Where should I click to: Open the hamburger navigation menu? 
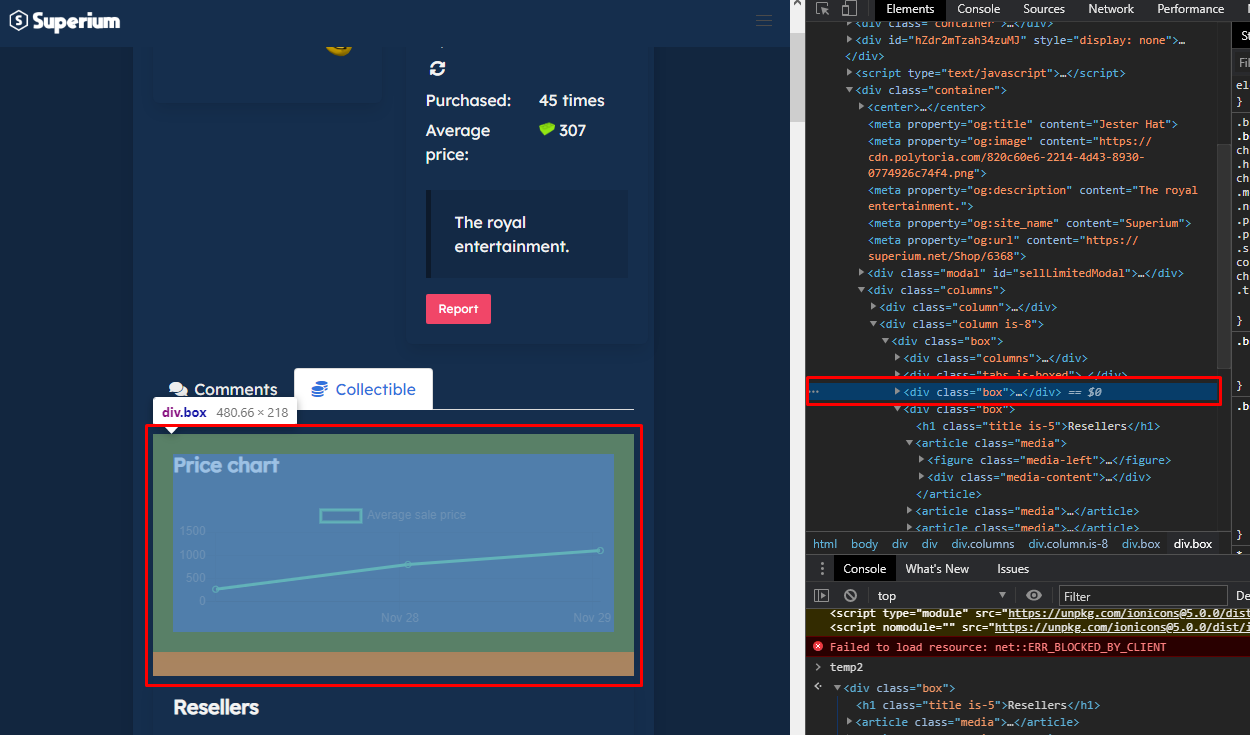click(764, 20)
